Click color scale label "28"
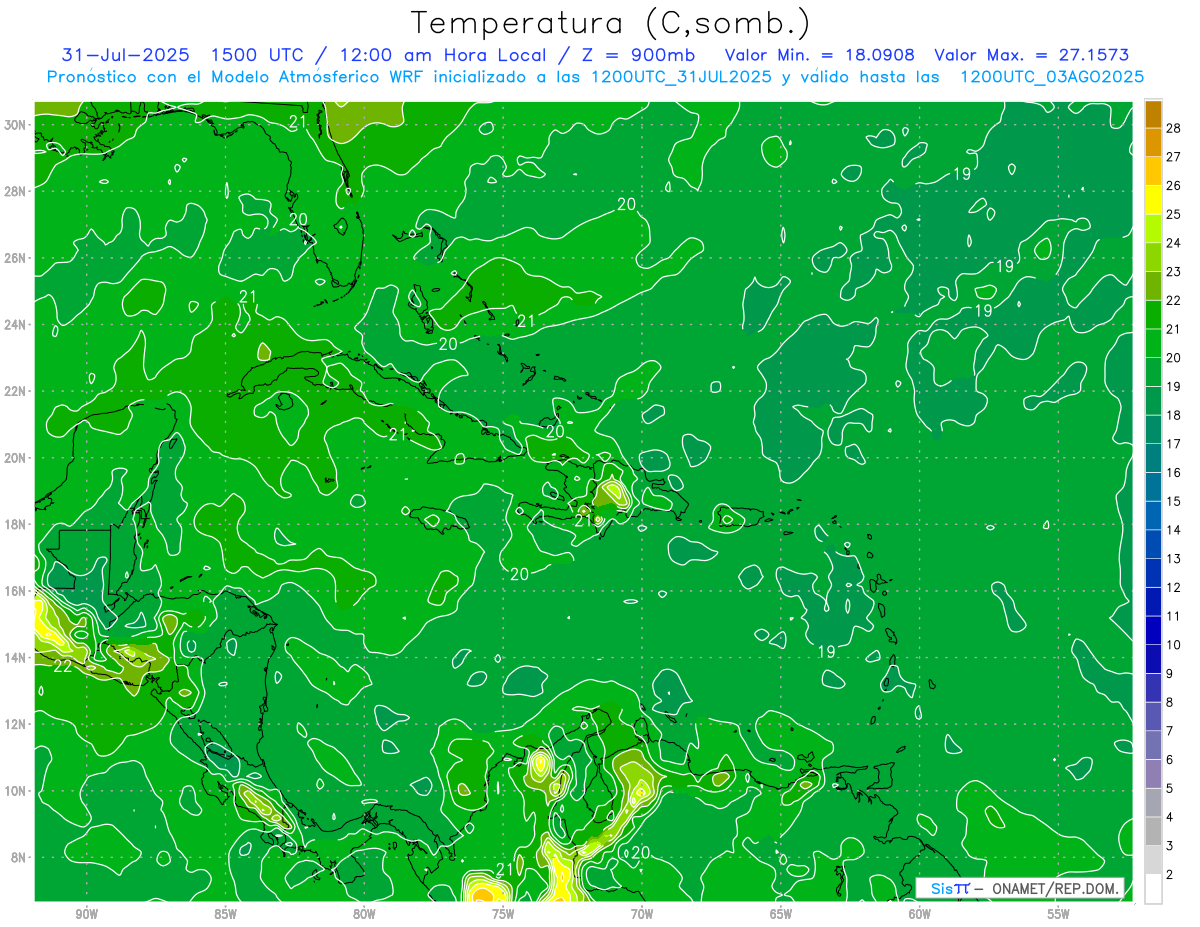The image size is (1200, 927). (1173, 127)
